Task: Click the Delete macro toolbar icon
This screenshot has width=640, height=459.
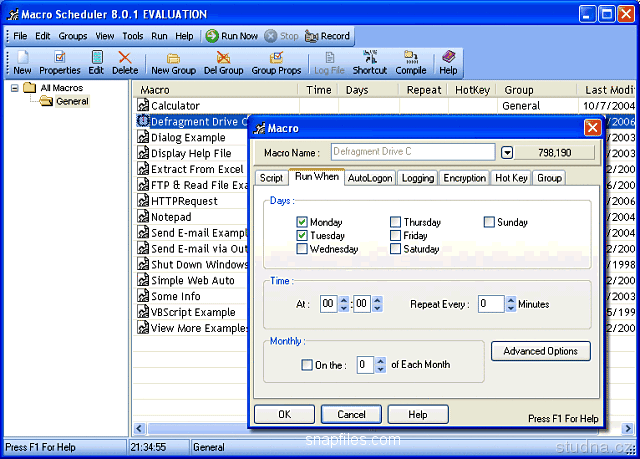Action: (125, 63)
